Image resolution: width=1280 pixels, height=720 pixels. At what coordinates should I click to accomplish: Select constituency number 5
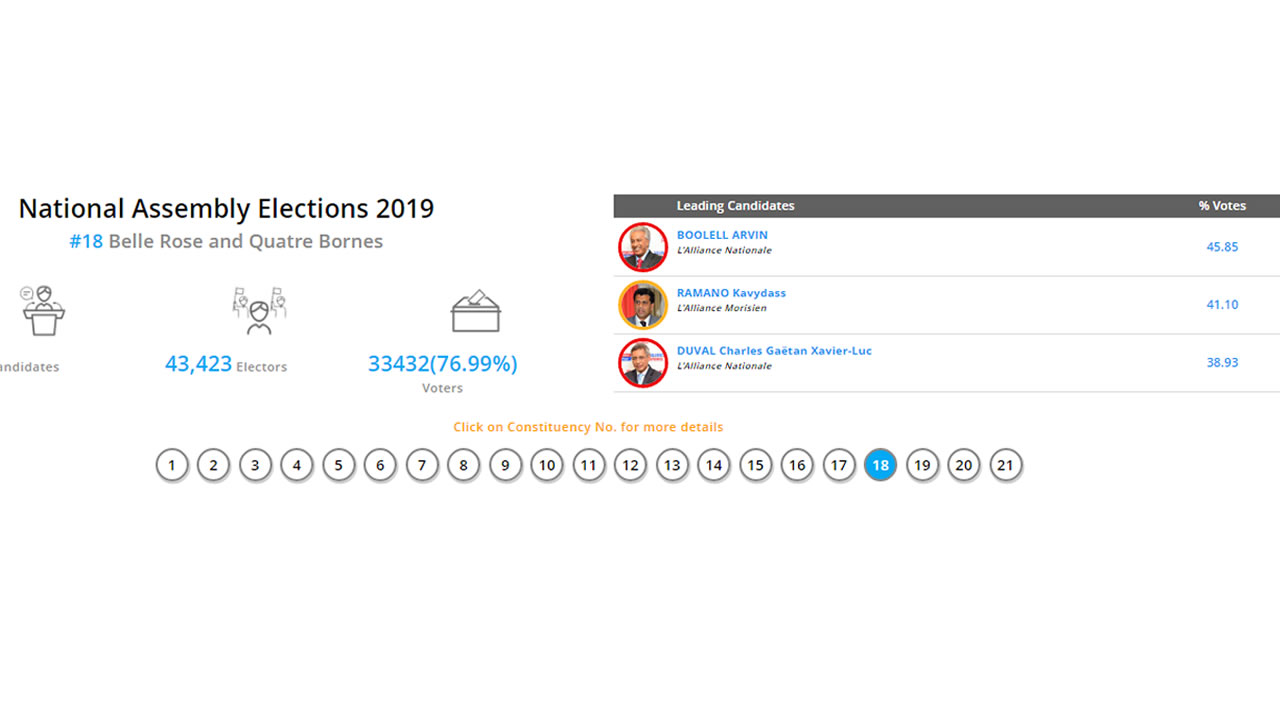339,465
